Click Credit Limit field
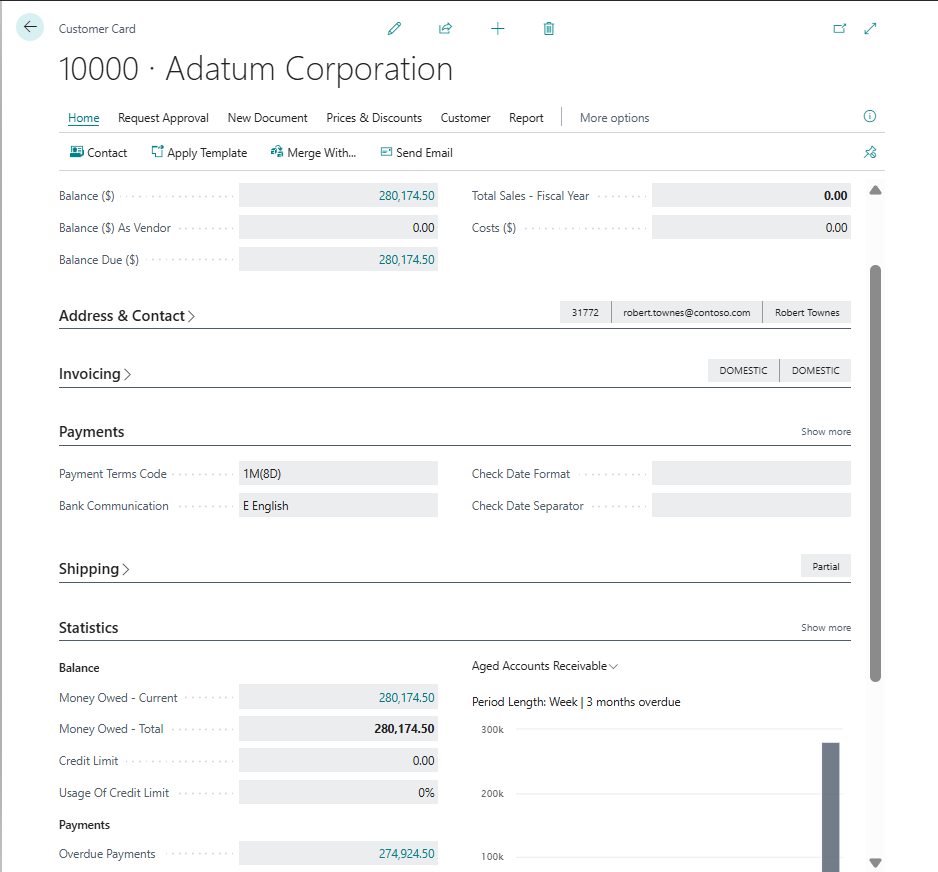 338,761
